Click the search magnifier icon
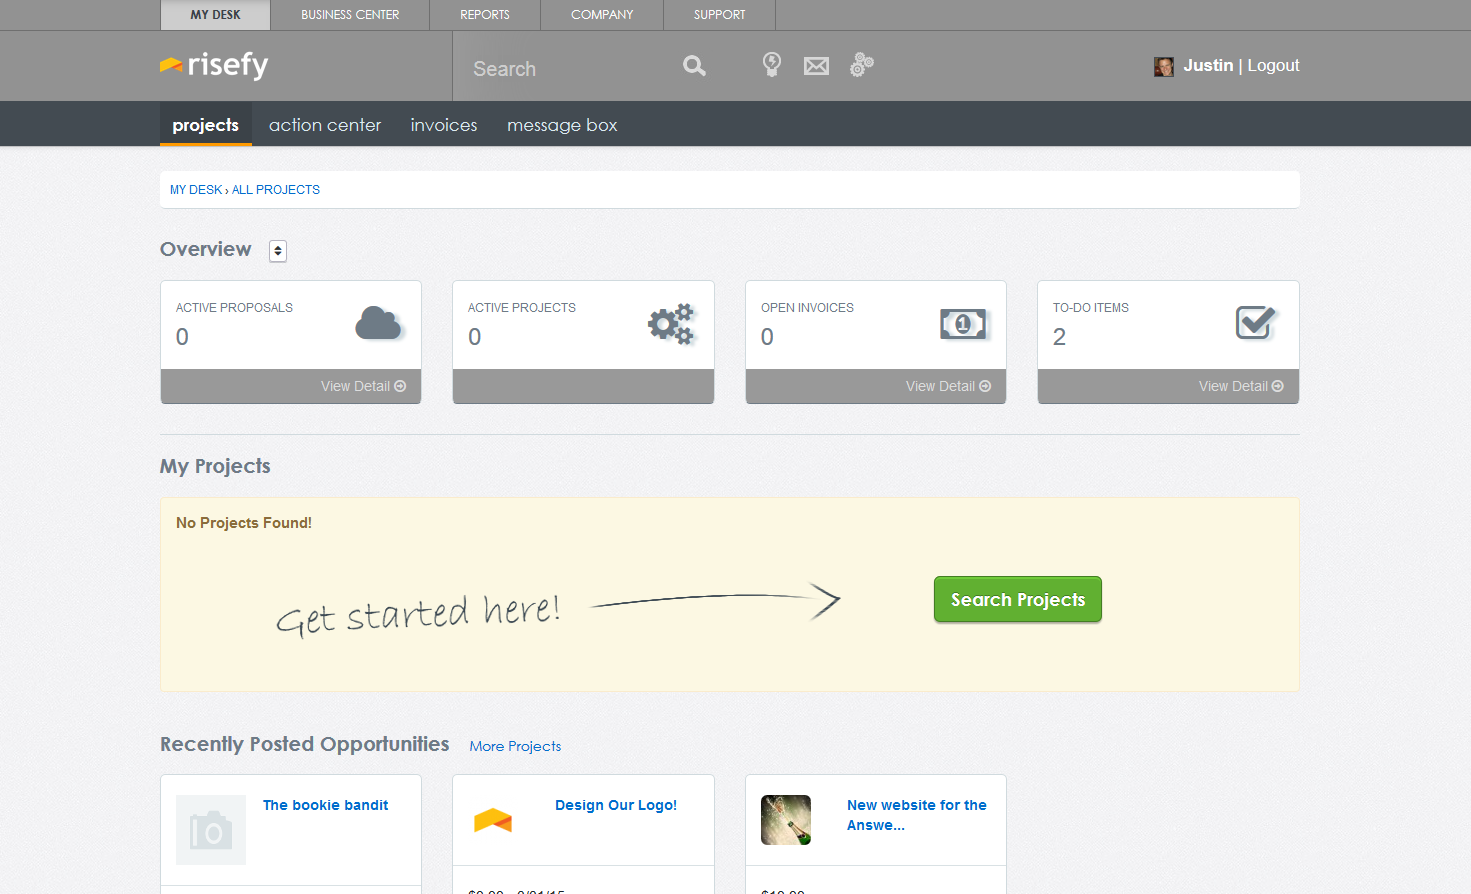The width and height of the screenshot is (1471, 894). pos(694,66)
